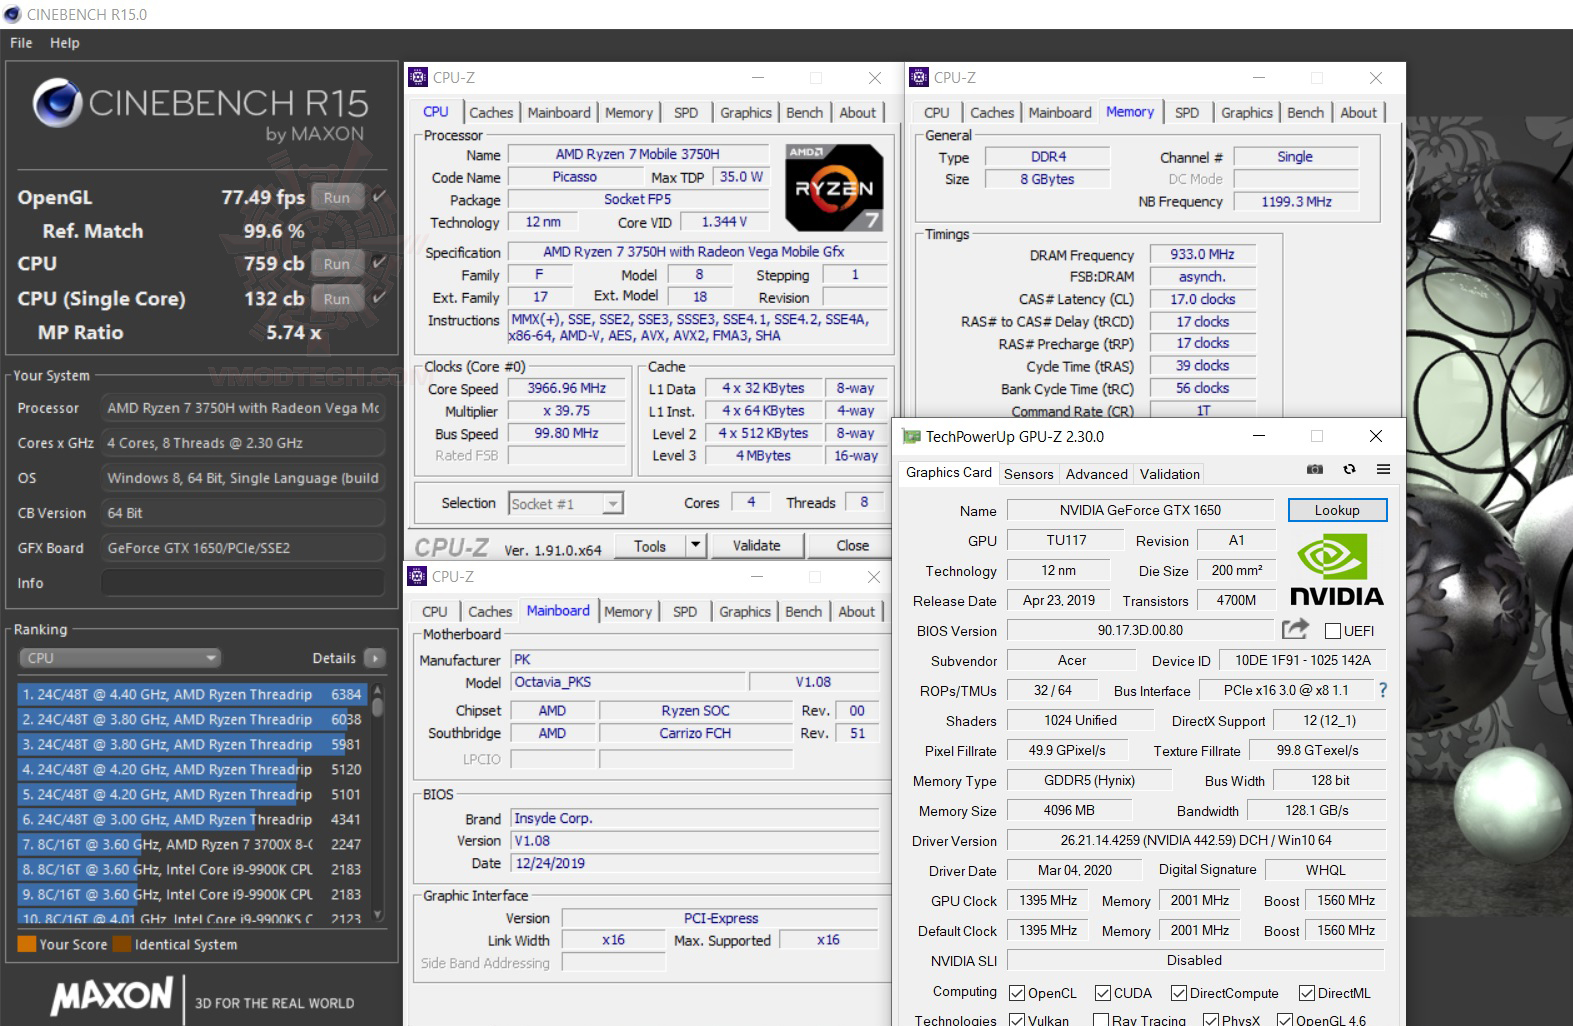
Task: Click the ranking scrollbar down arrow
Action: coord(378,914)
